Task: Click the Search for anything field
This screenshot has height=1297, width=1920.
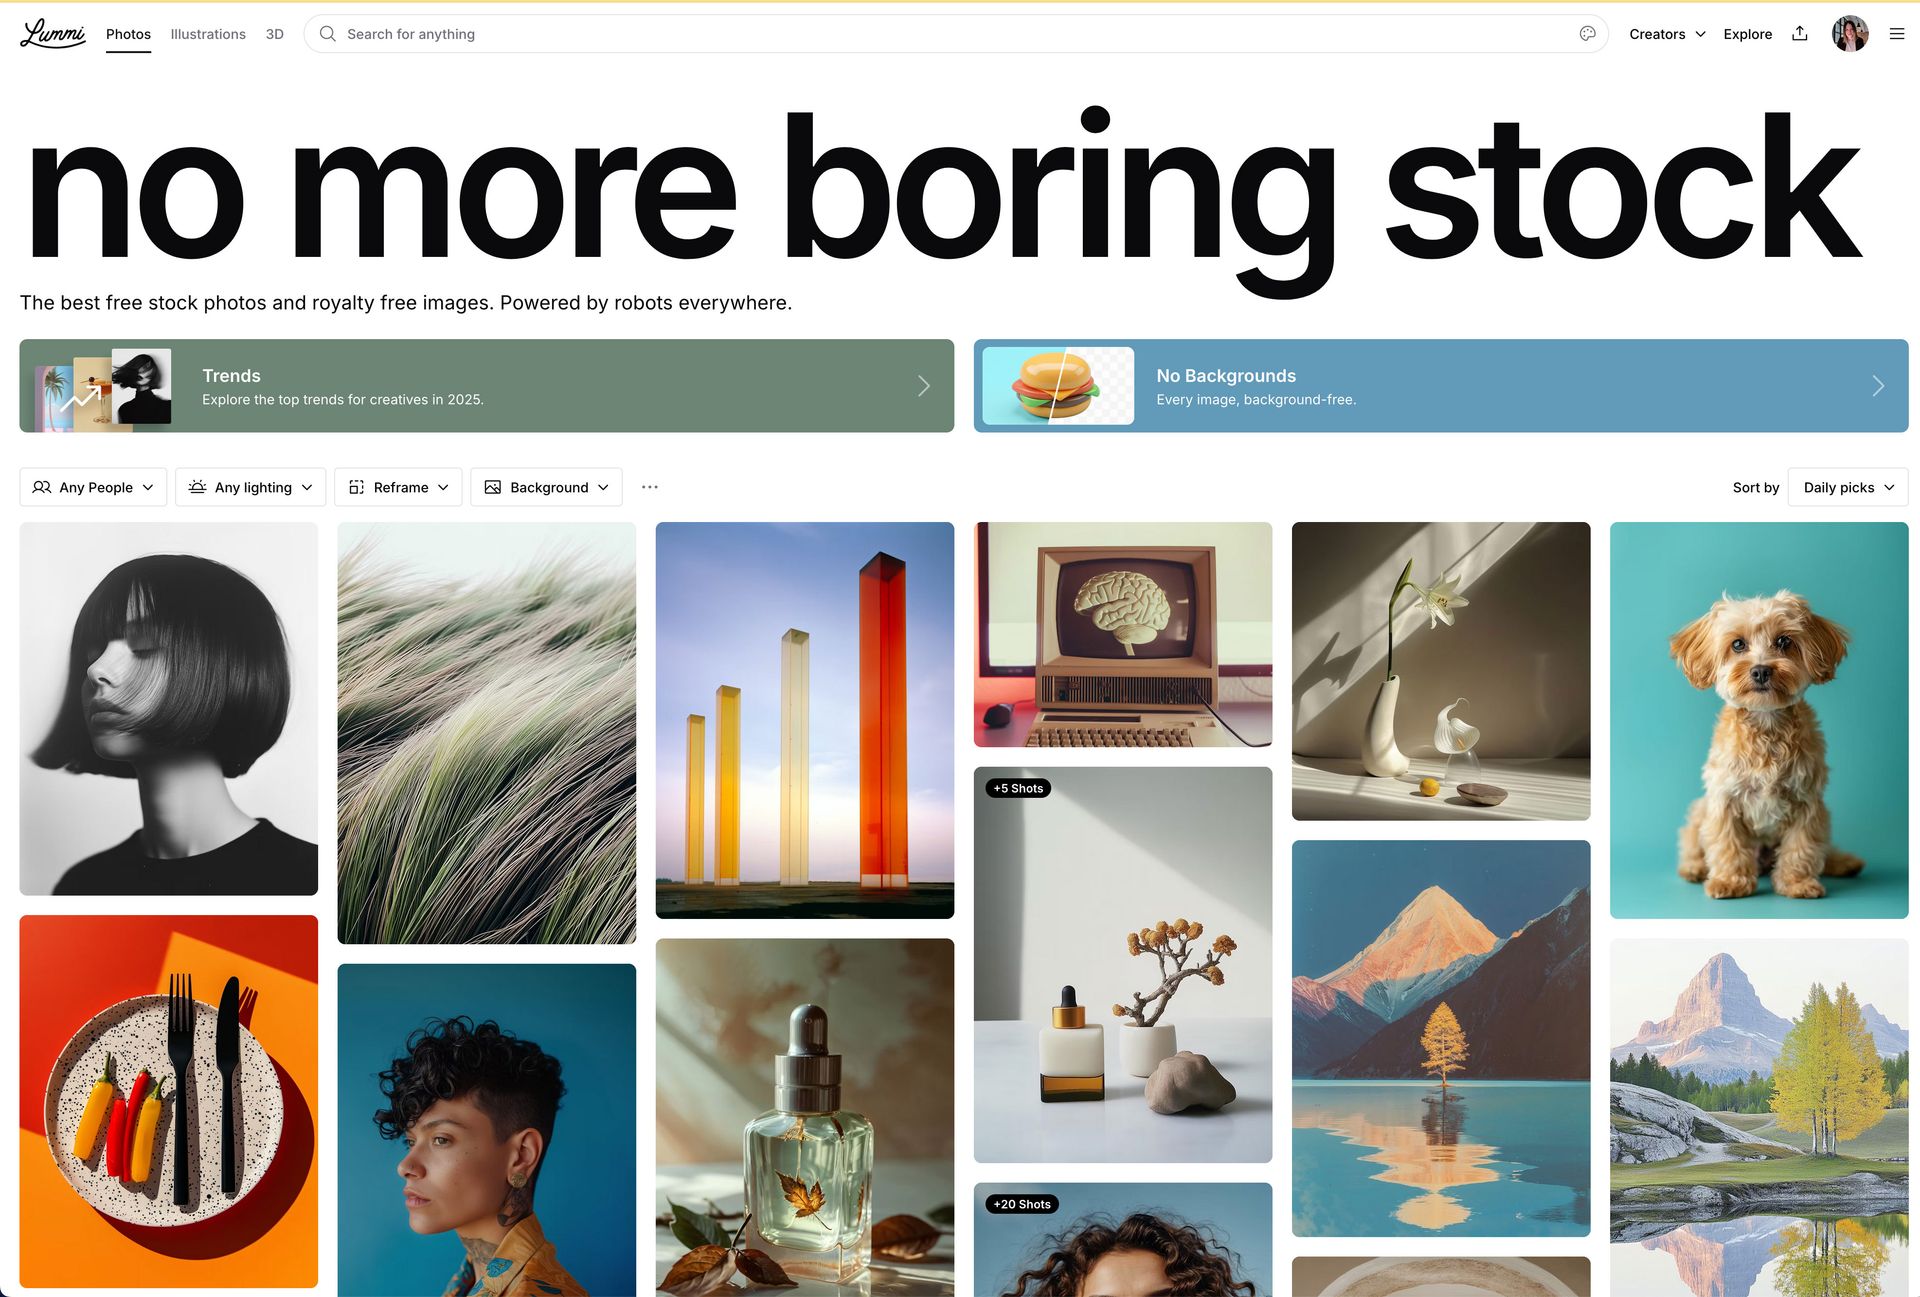Action: 955,34
